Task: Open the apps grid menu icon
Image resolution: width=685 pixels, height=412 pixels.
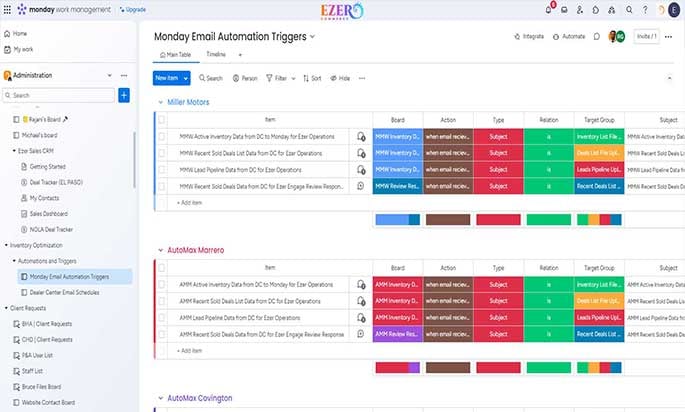Action: click(7, 10)
